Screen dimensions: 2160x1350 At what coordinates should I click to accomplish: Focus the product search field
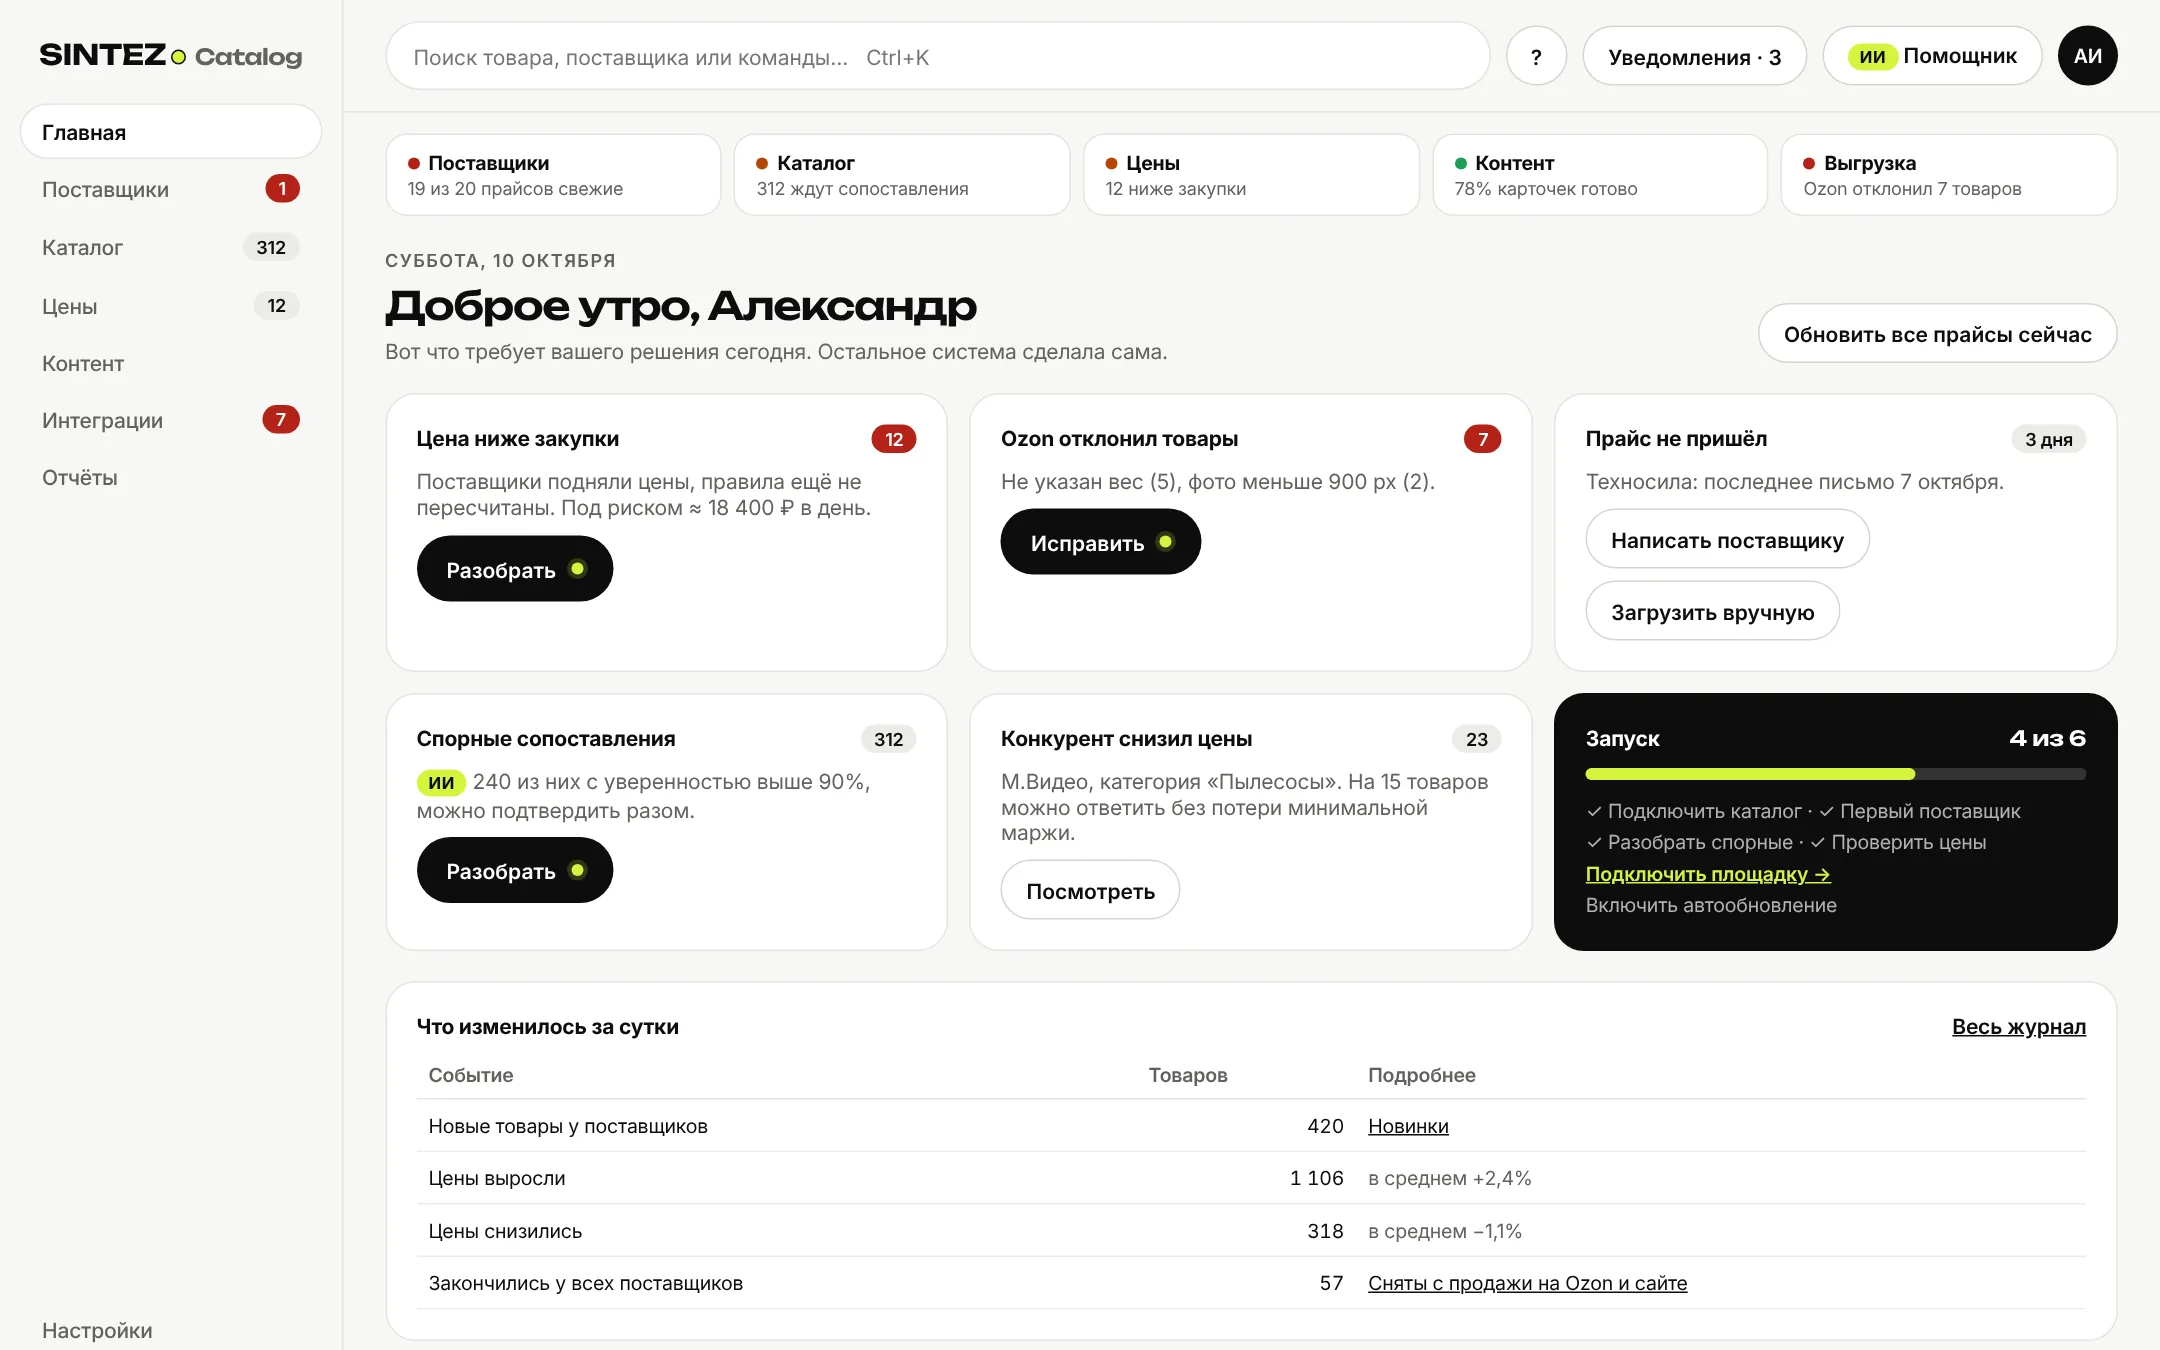point(937,56)
